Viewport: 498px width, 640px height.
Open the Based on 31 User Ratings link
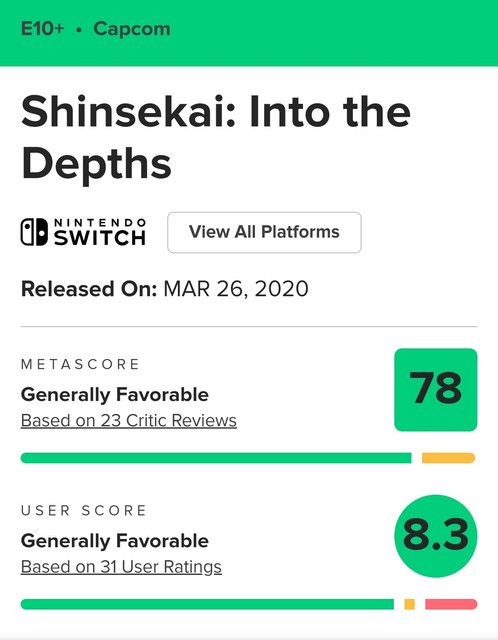tap(121, 567)
